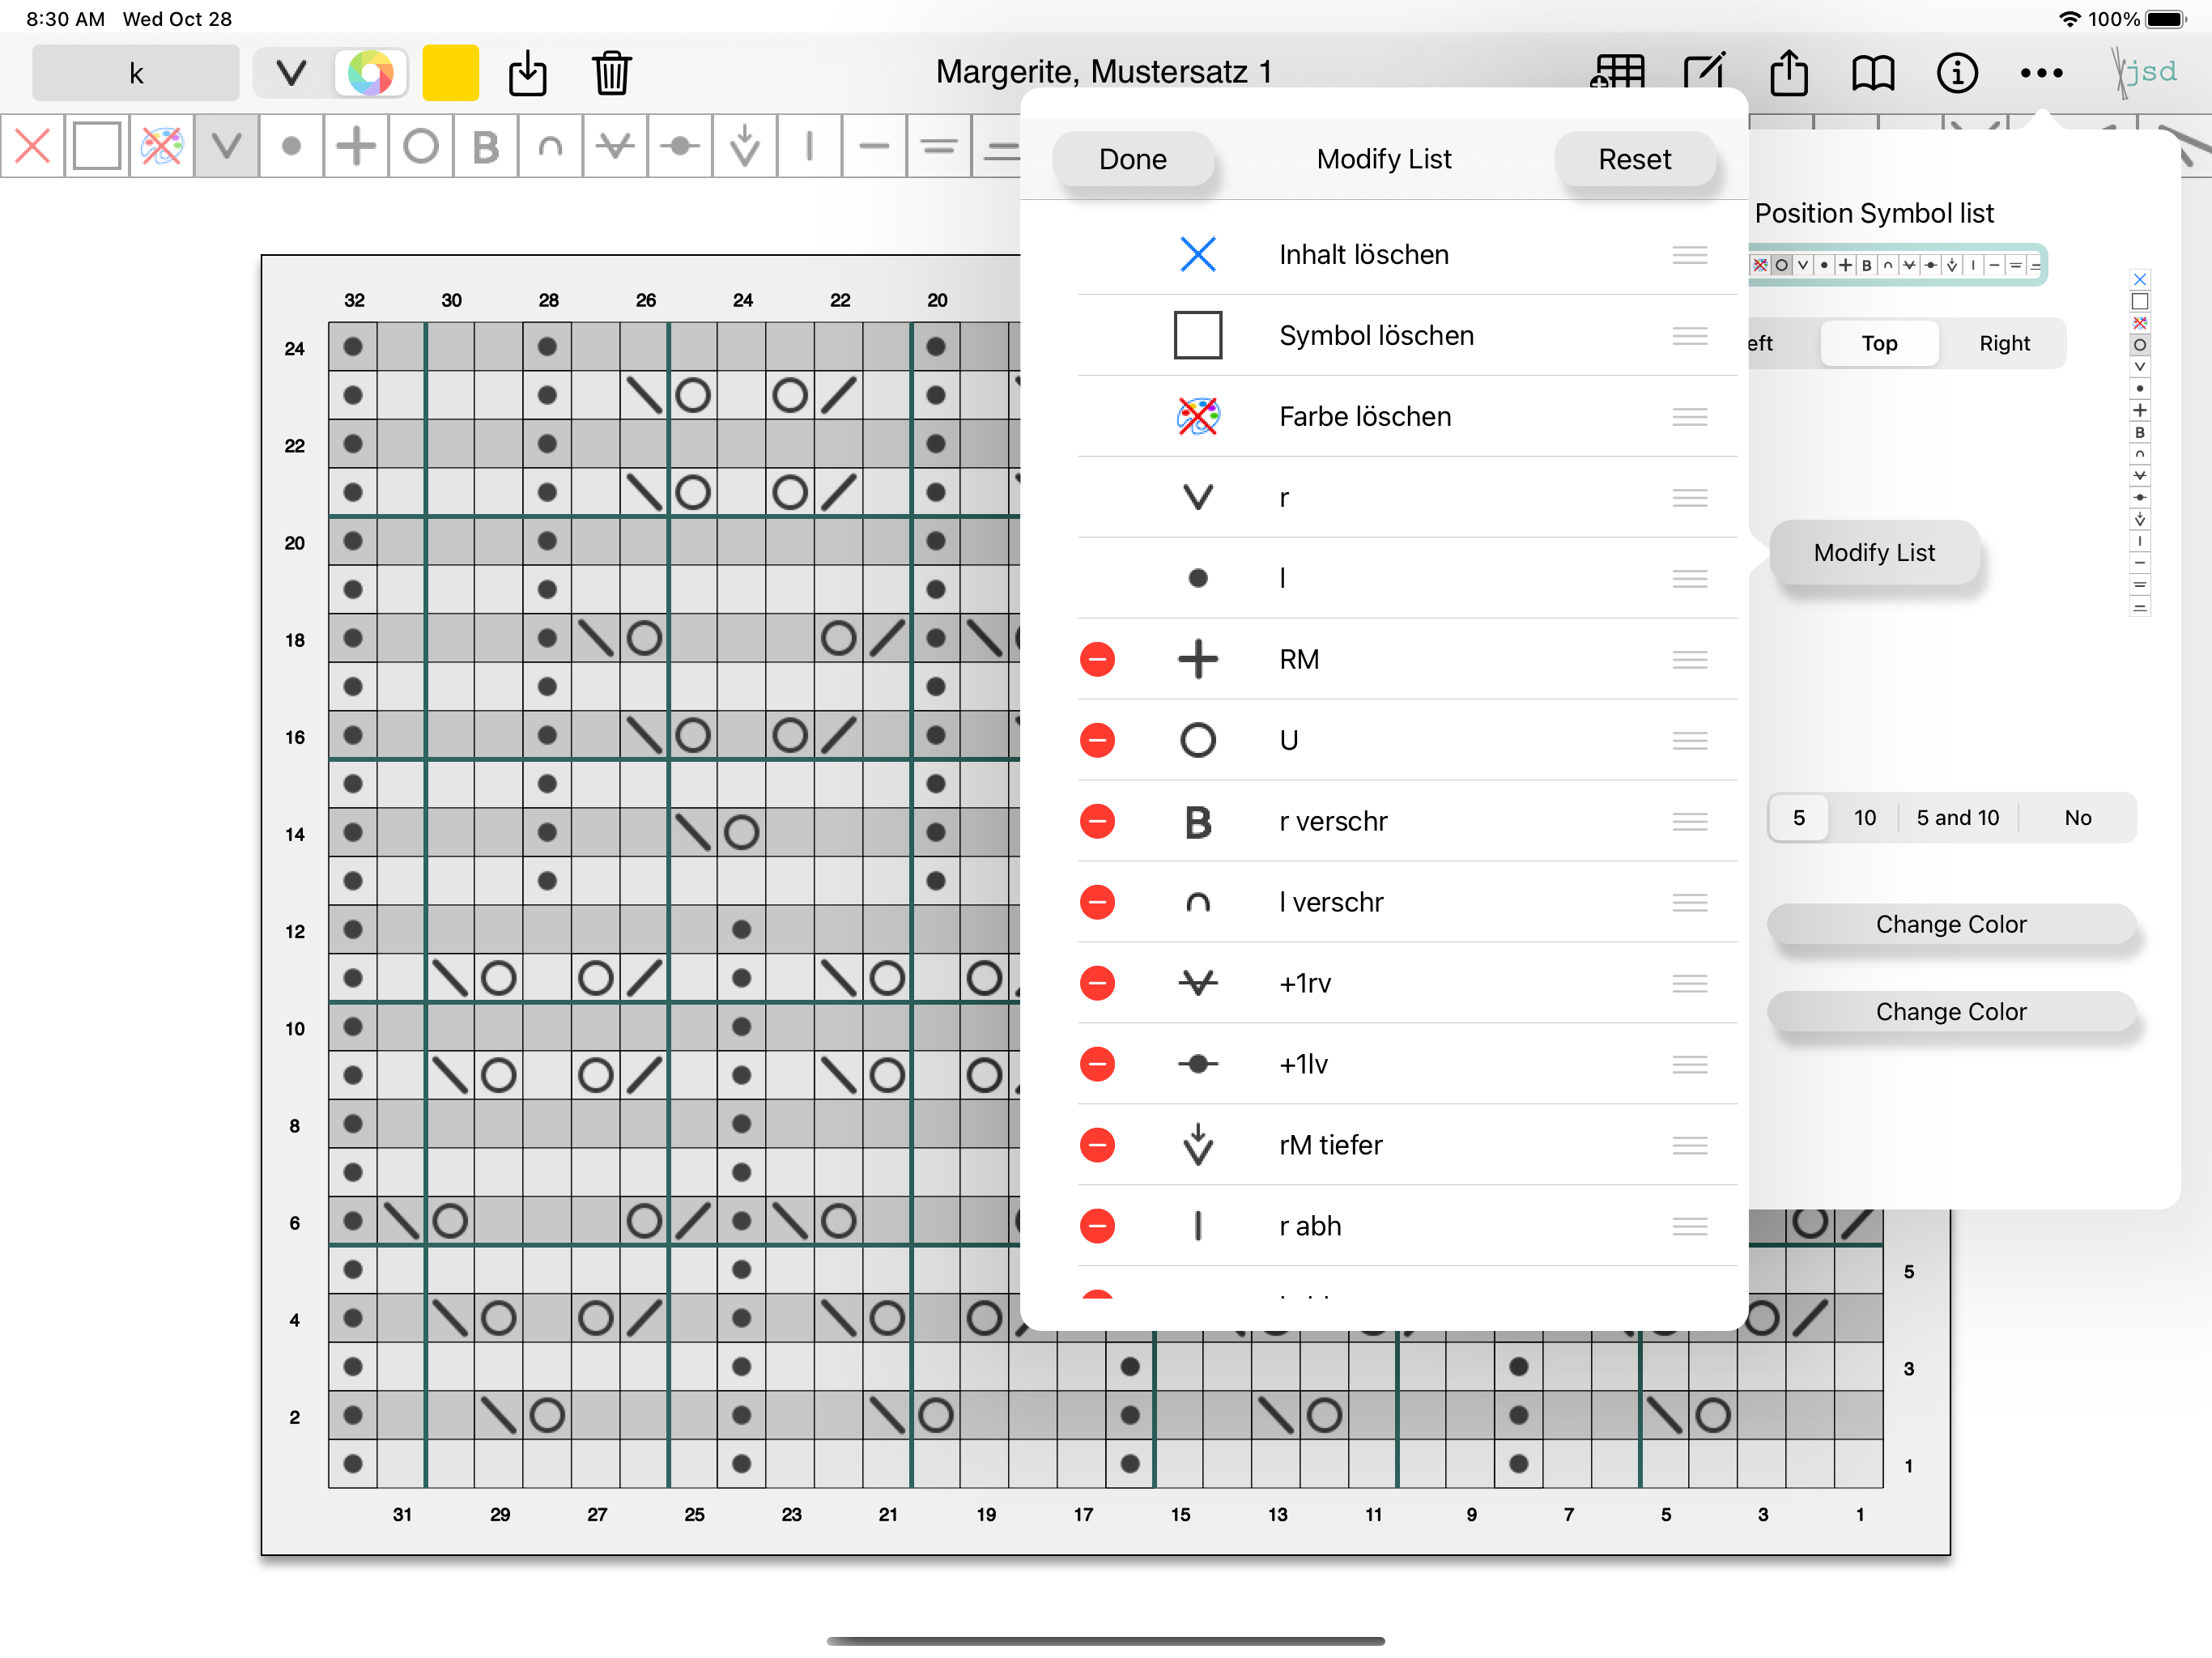Tap the upper Change Color button

tap(1951, 924)
